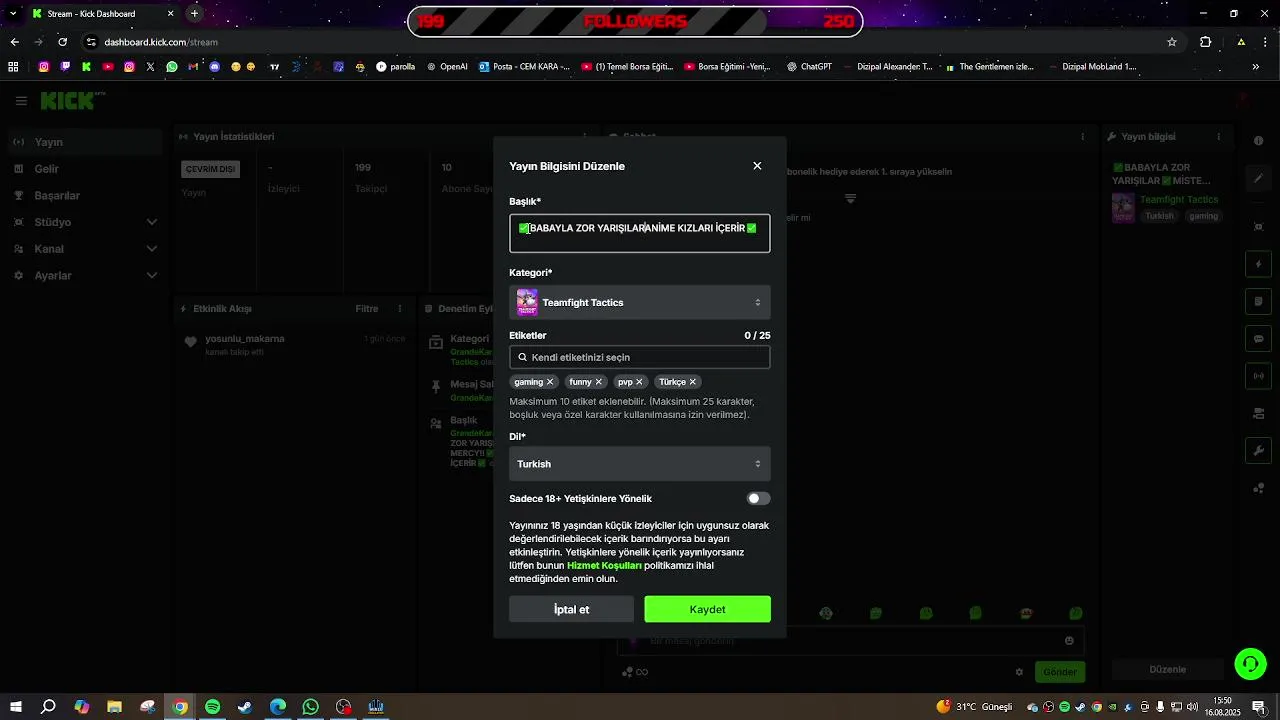This screenshot has height=720, width=1280.
Task: Open chat settings gear icon
Action: 1019,672
